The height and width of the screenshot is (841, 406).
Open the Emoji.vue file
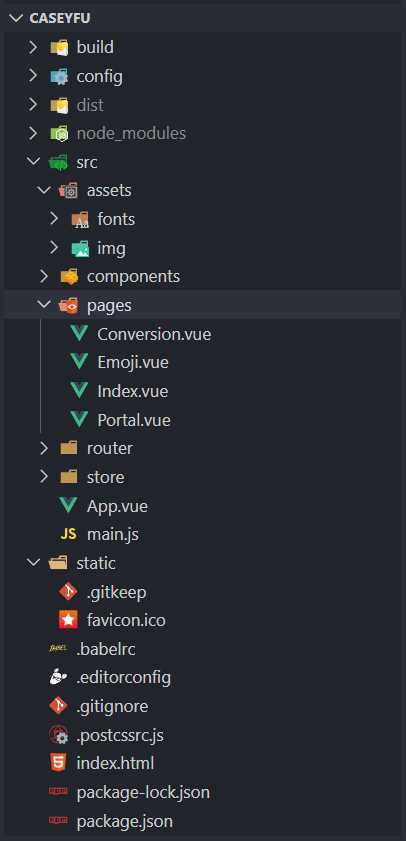pos(133,363)
